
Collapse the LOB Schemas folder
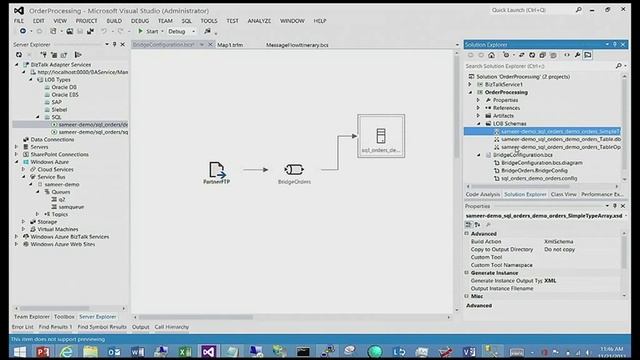tap(479, 124)
